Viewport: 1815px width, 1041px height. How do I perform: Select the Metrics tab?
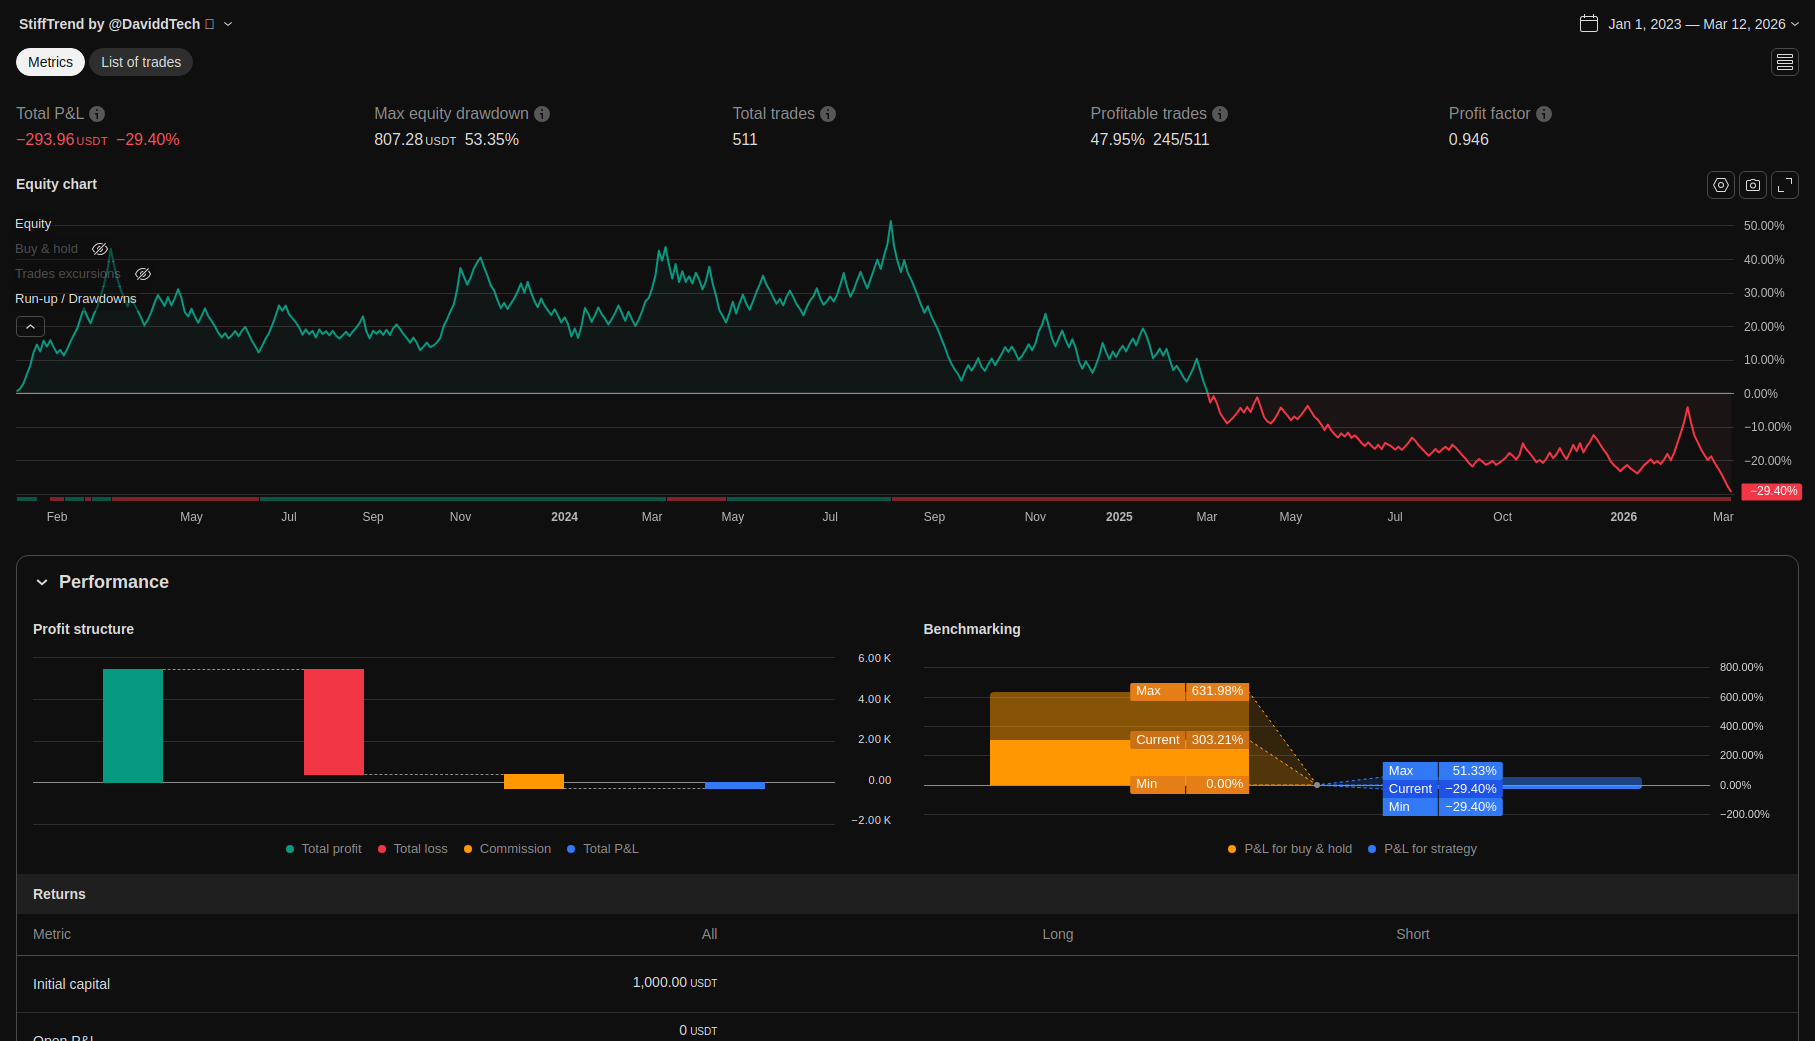click(50, 62)
